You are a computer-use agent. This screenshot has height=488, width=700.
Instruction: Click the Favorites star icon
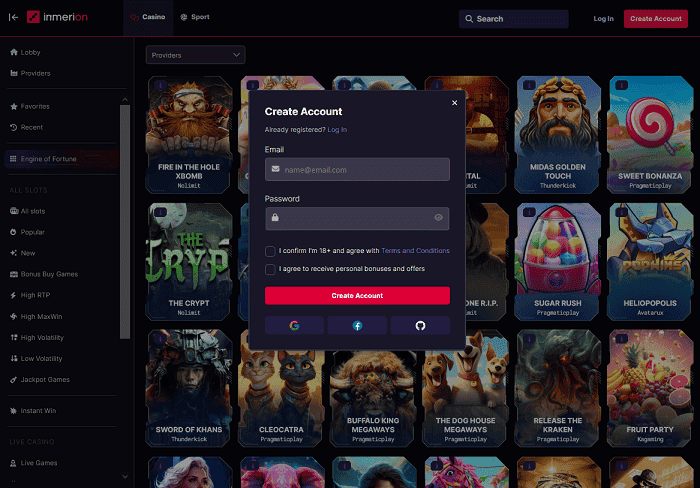point(13,106)
